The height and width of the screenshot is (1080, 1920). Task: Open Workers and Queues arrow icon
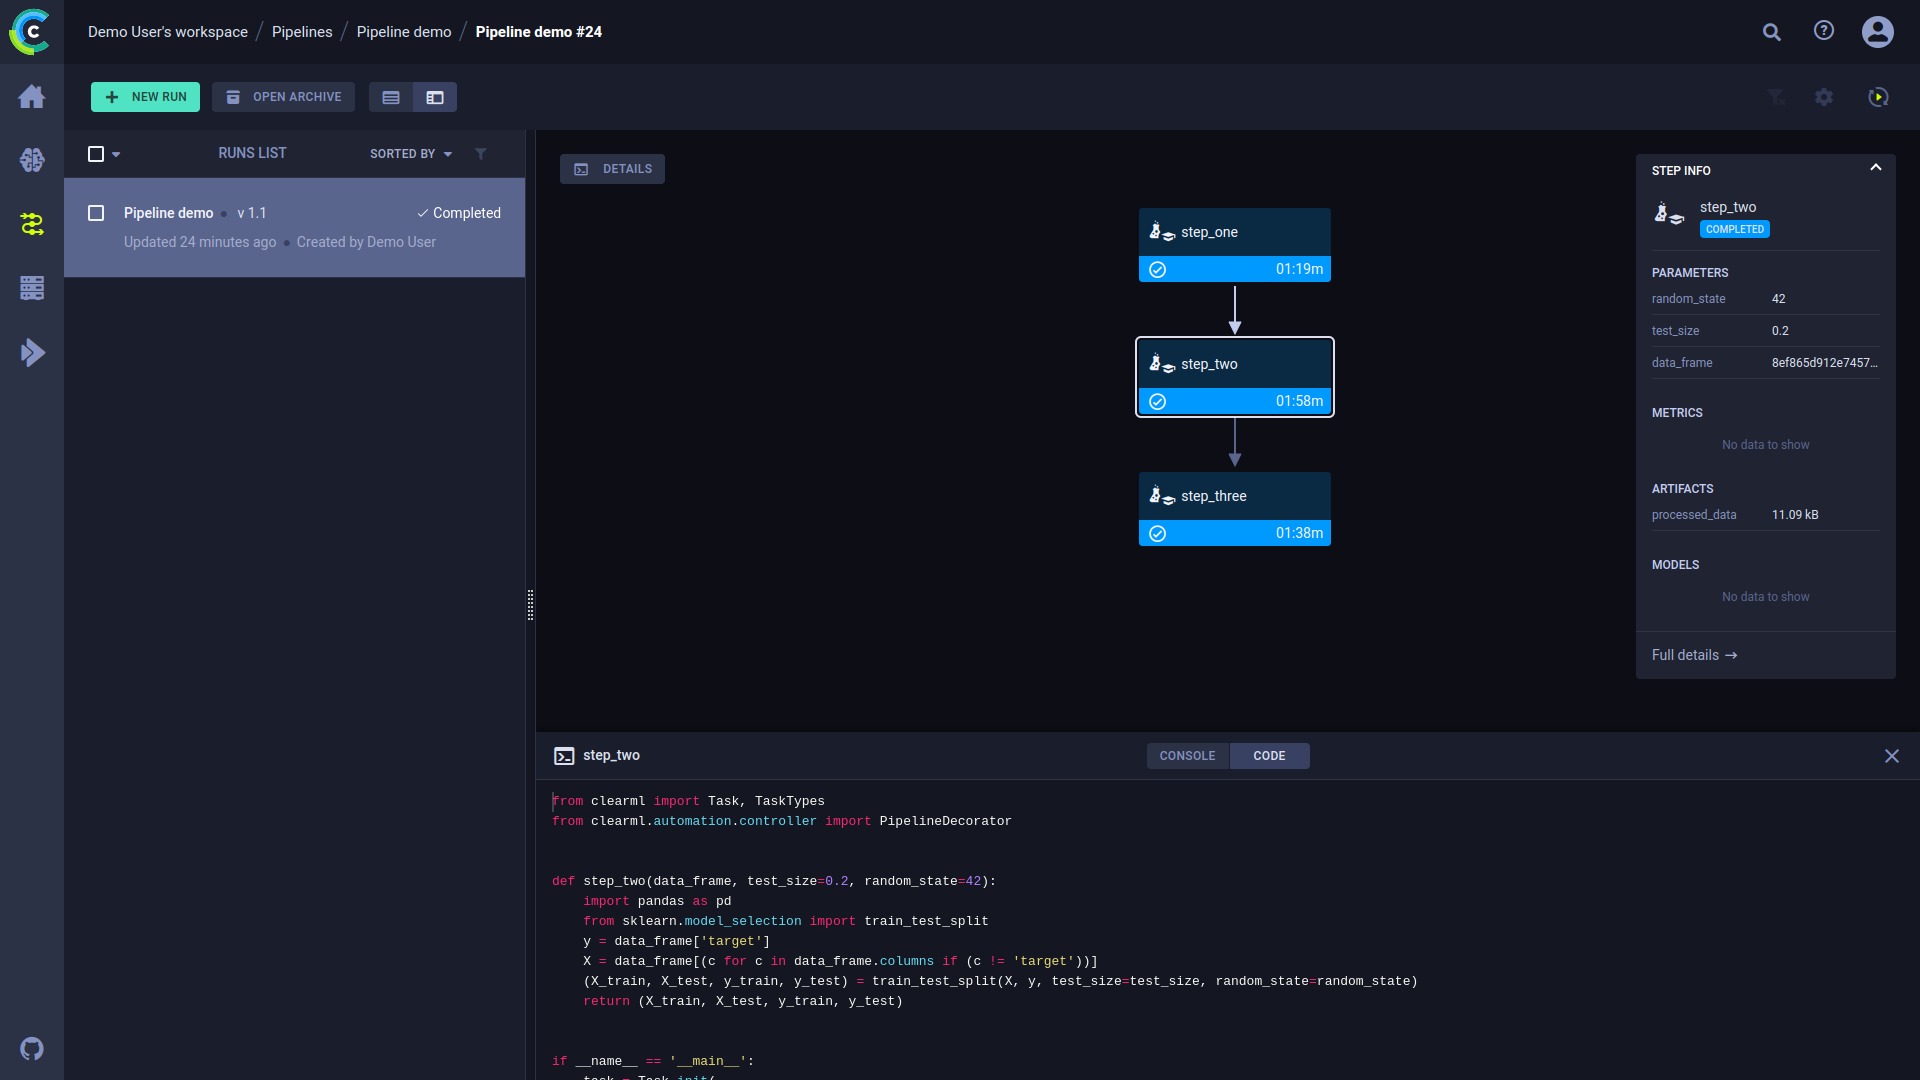pyautogui.click(x=32, y=352)
